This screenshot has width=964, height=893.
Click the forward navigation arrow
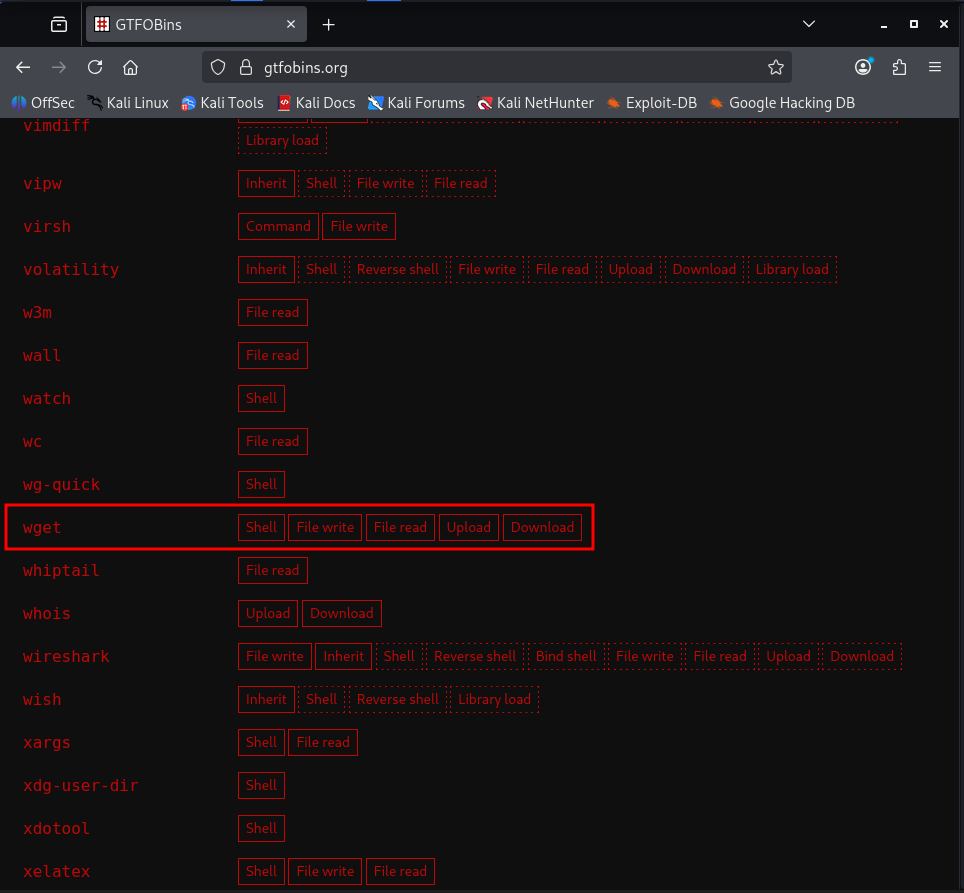[59, 68]
